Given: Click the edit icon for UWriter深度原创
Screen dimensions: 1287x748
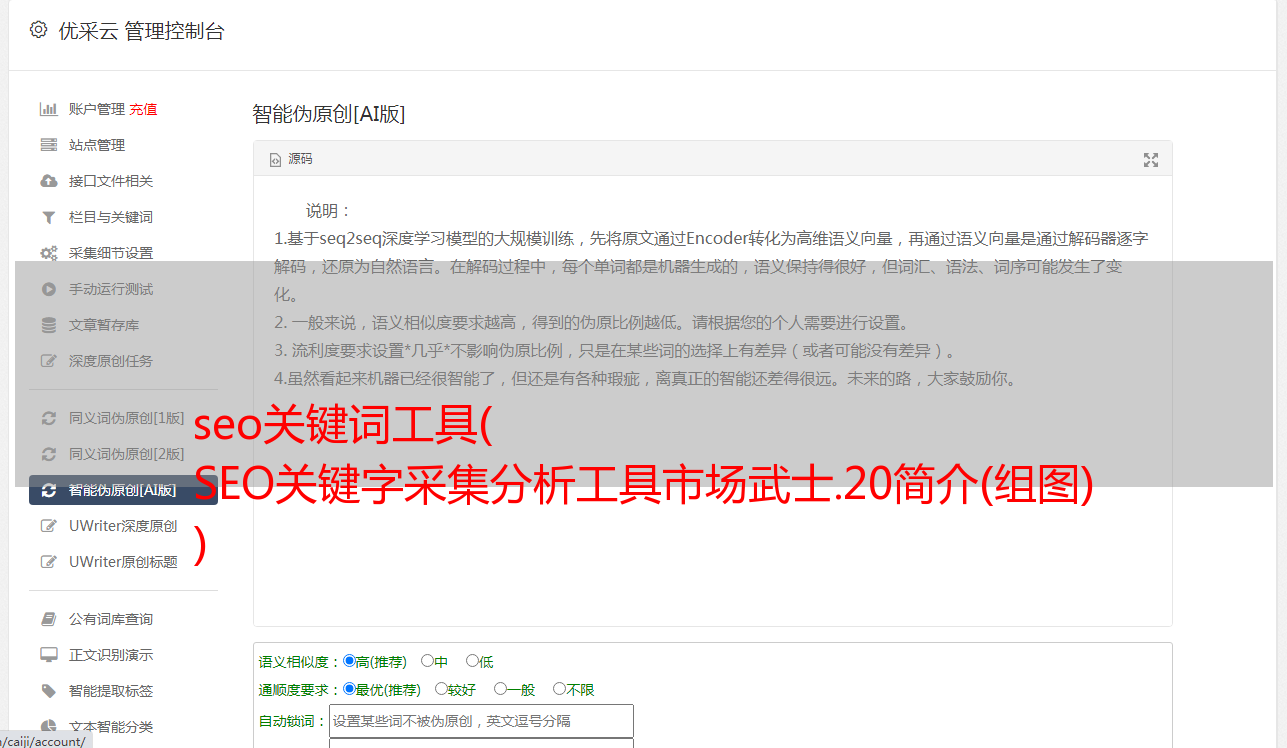Looking at the screenshot, I should coord(48,526).
